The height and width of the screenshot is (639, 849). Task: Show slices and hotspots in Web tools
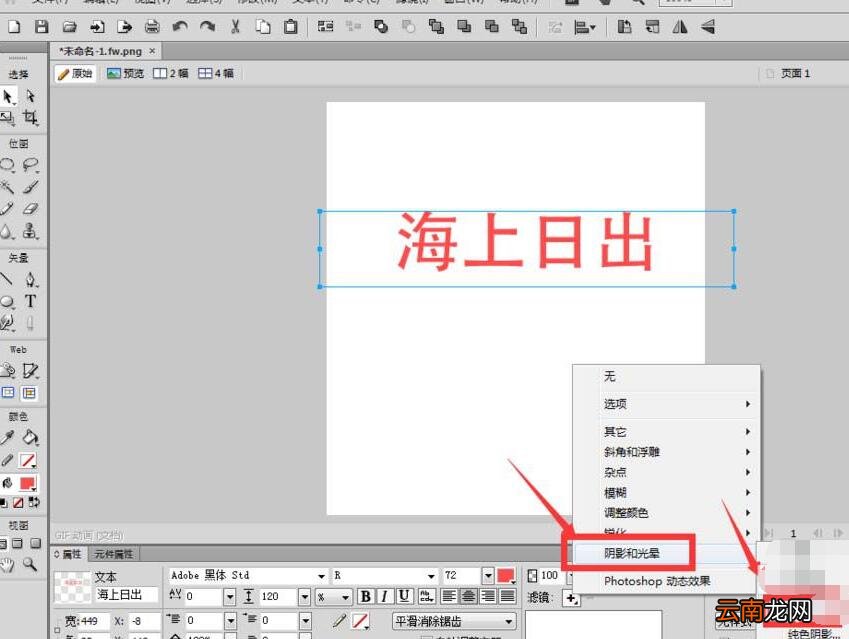(x=30, y=393)
